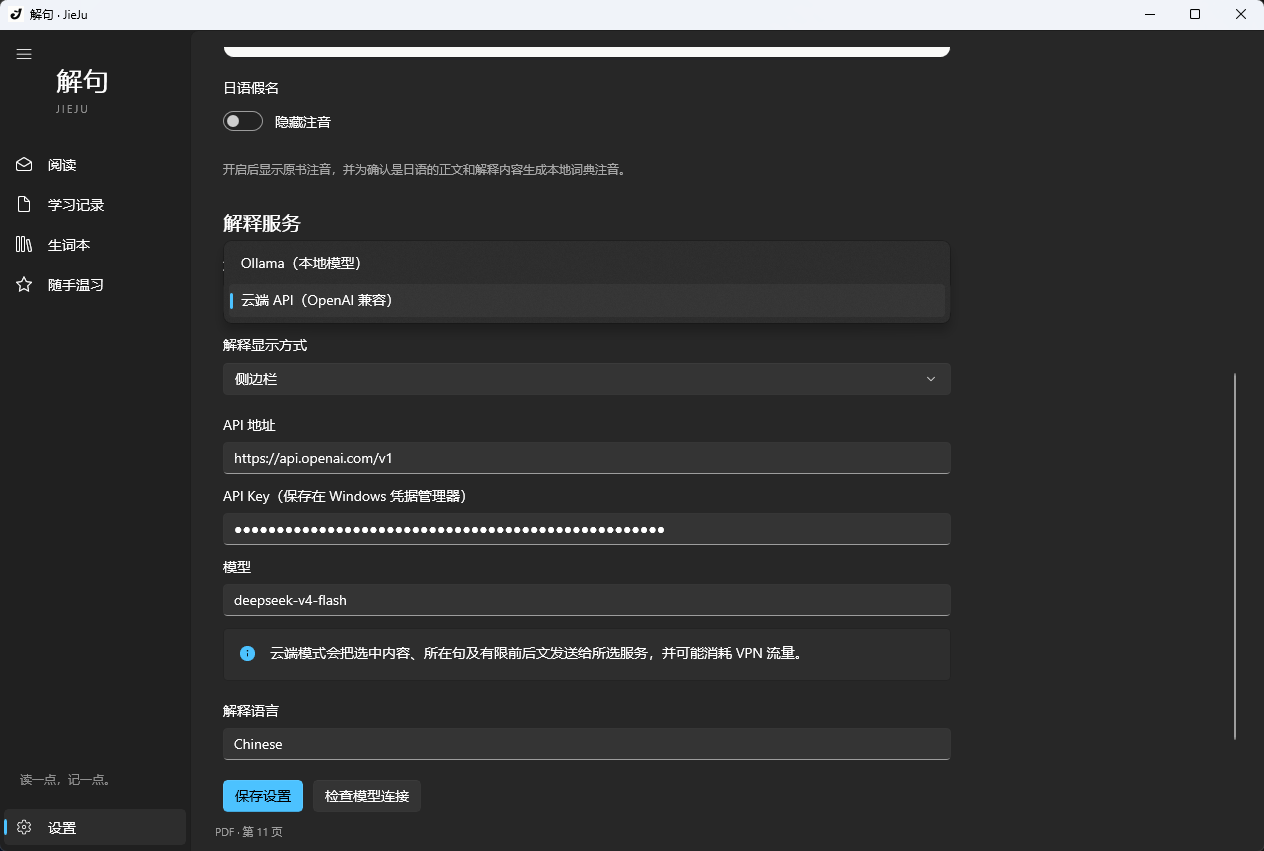Click the envelope icon next to 阅读
The width and height of the screenshot is (1264, 851).
[x=24, y=165]
